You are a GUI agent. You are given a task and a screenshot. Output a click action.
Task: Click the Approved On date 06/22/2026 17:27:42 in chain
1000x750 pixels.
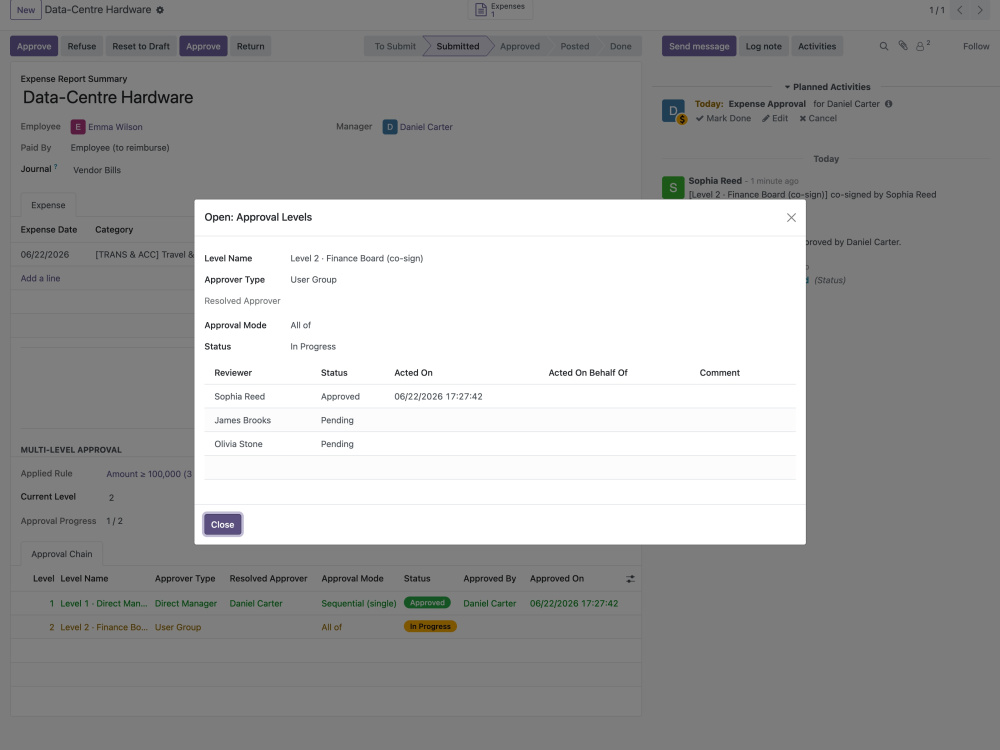click(x=573, y=603)
